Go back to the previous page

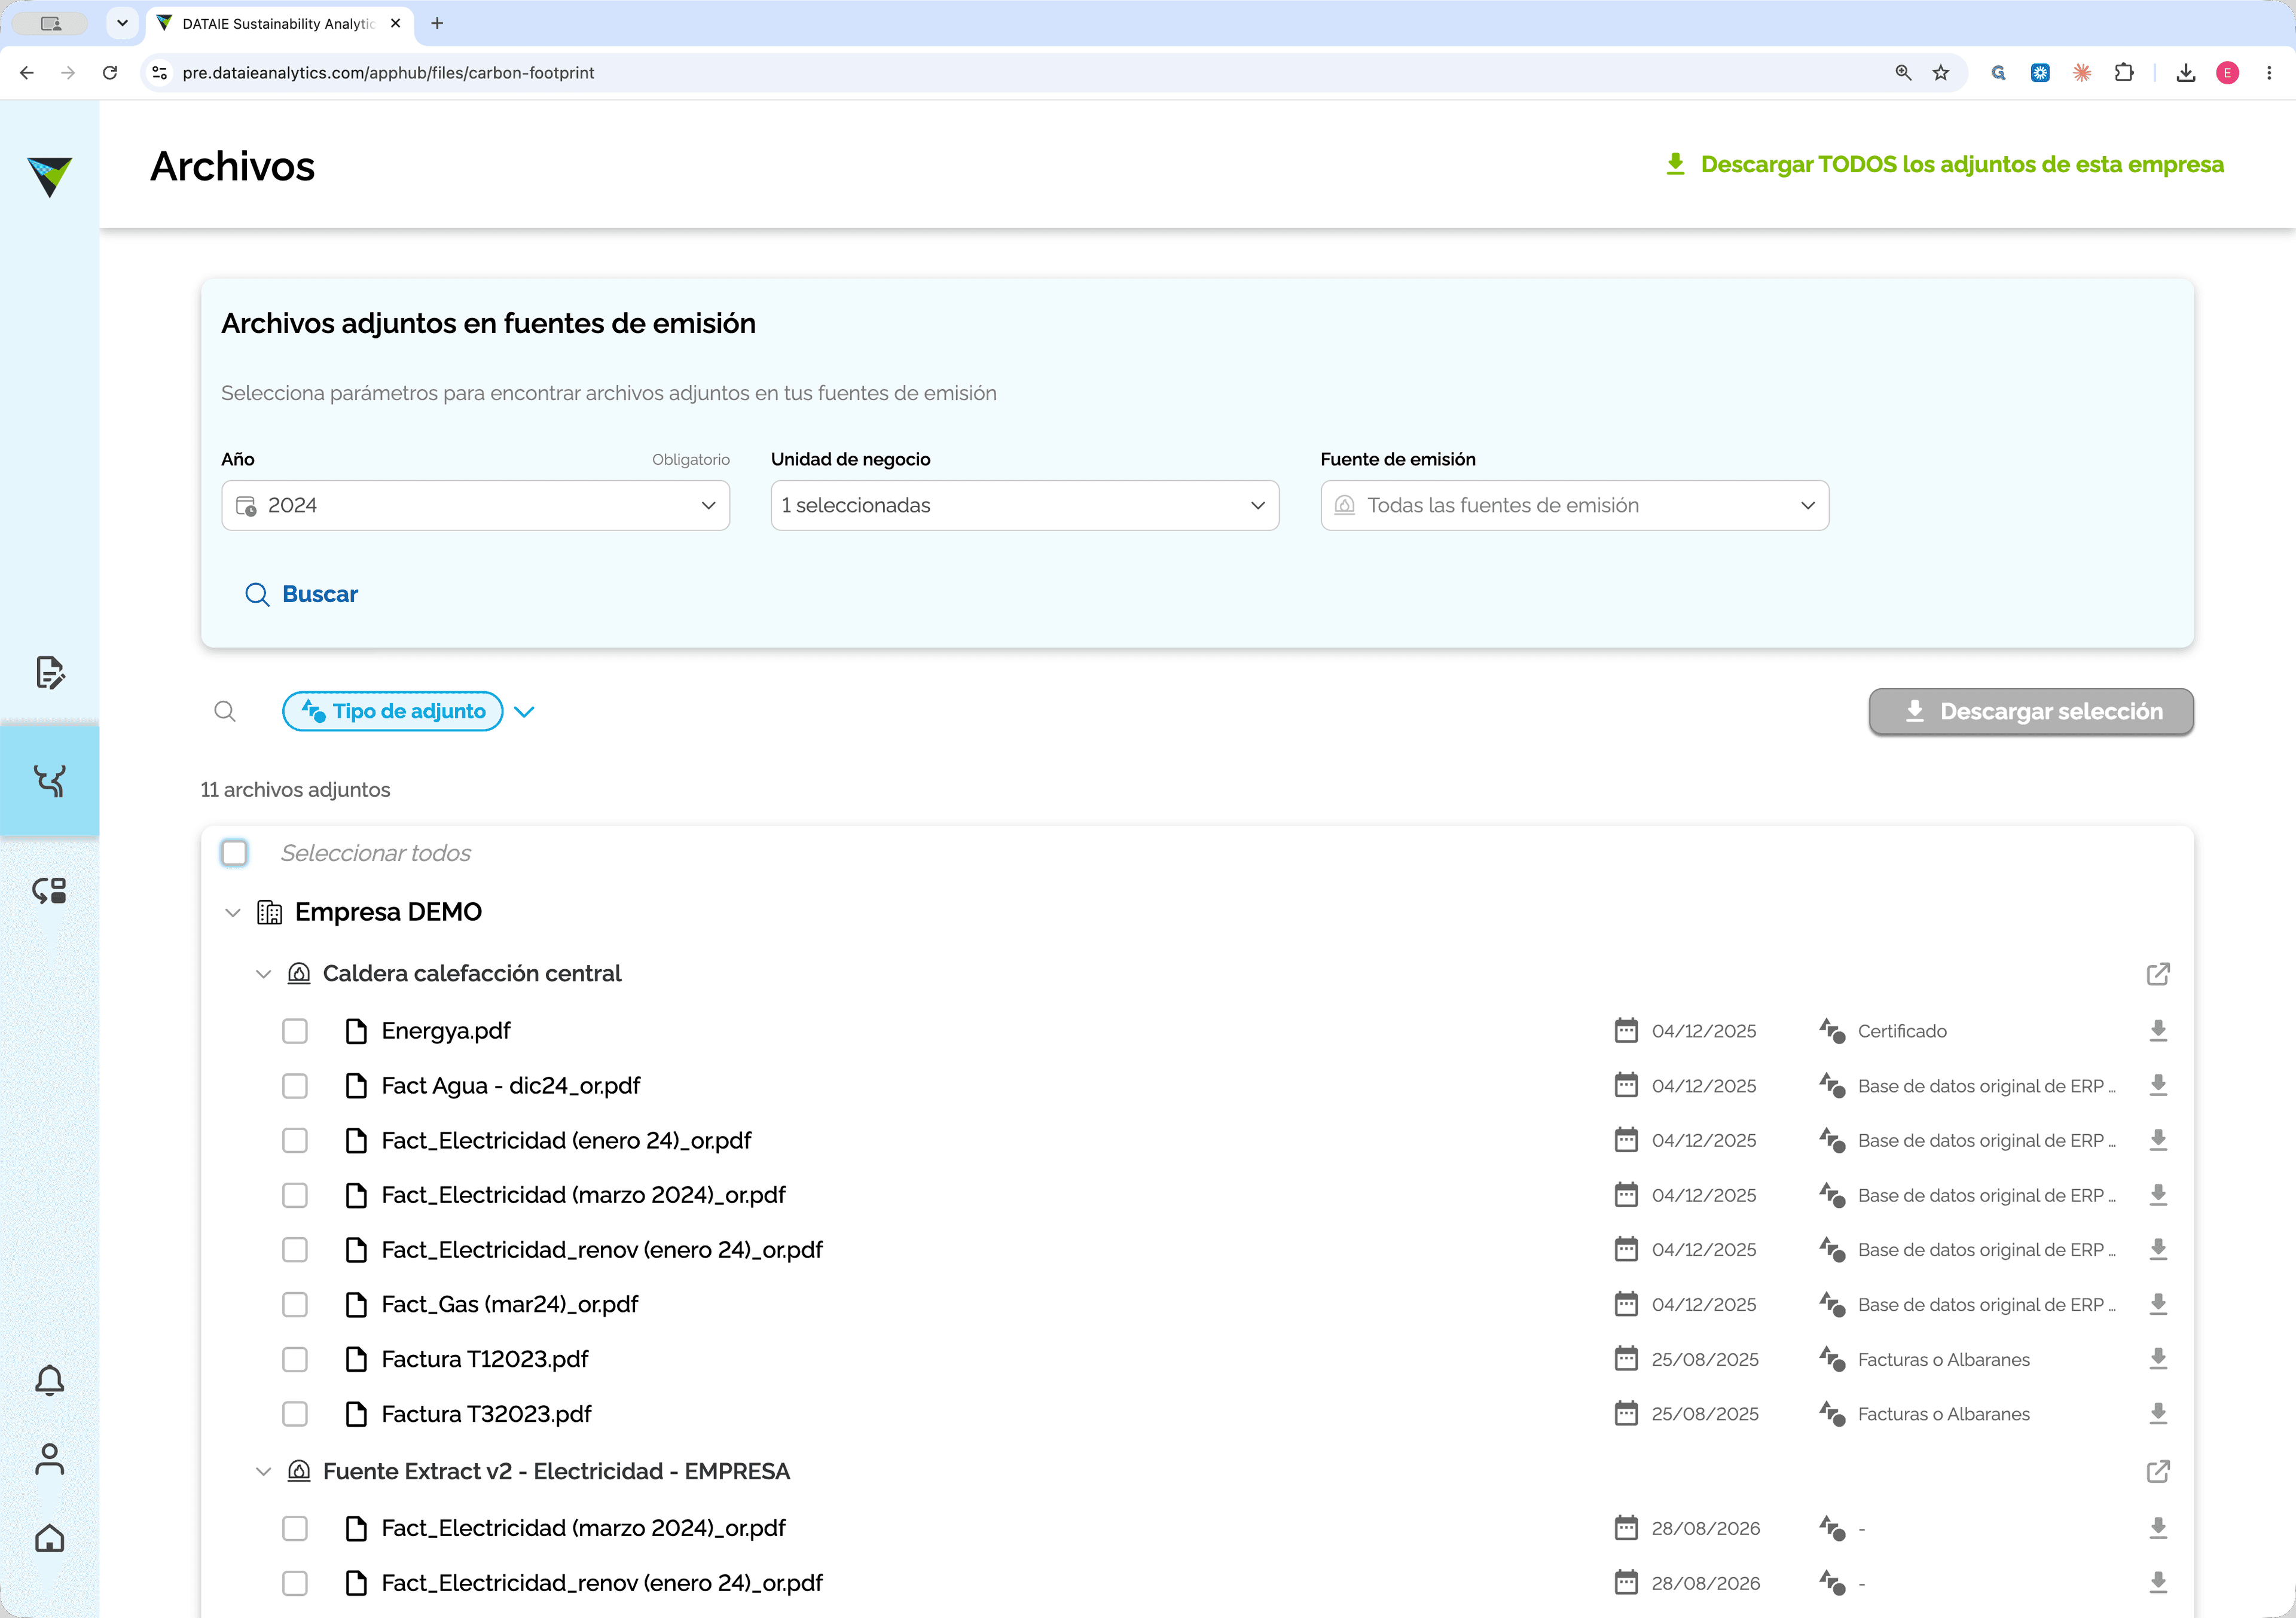(x=27, y=73)
